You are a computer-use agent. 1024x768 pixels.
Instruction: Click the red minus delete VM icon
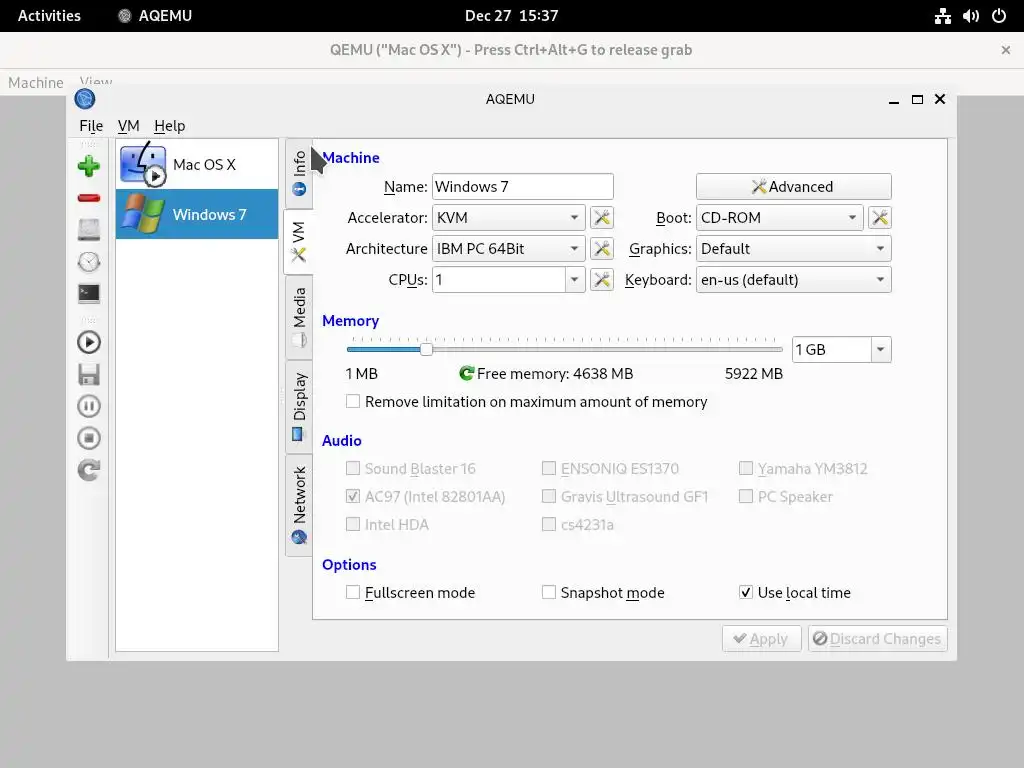89,198
